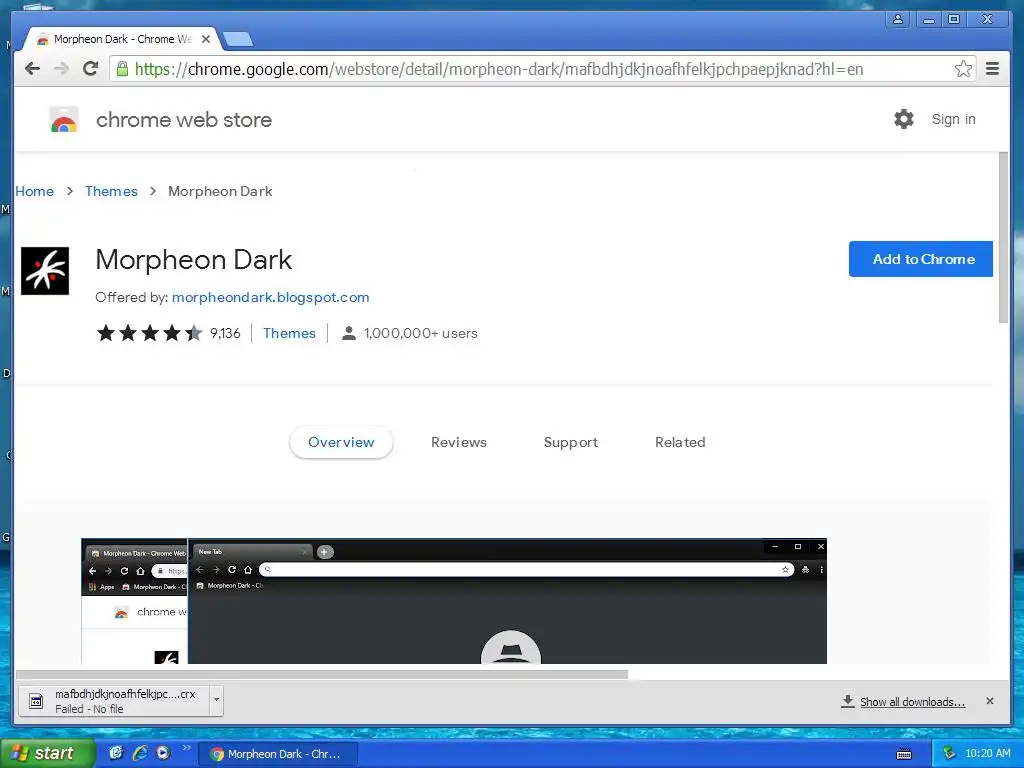This screenshot has height=768, width=1024.
Task: Go back with the browser back arrow
Action: pos(32,69)
